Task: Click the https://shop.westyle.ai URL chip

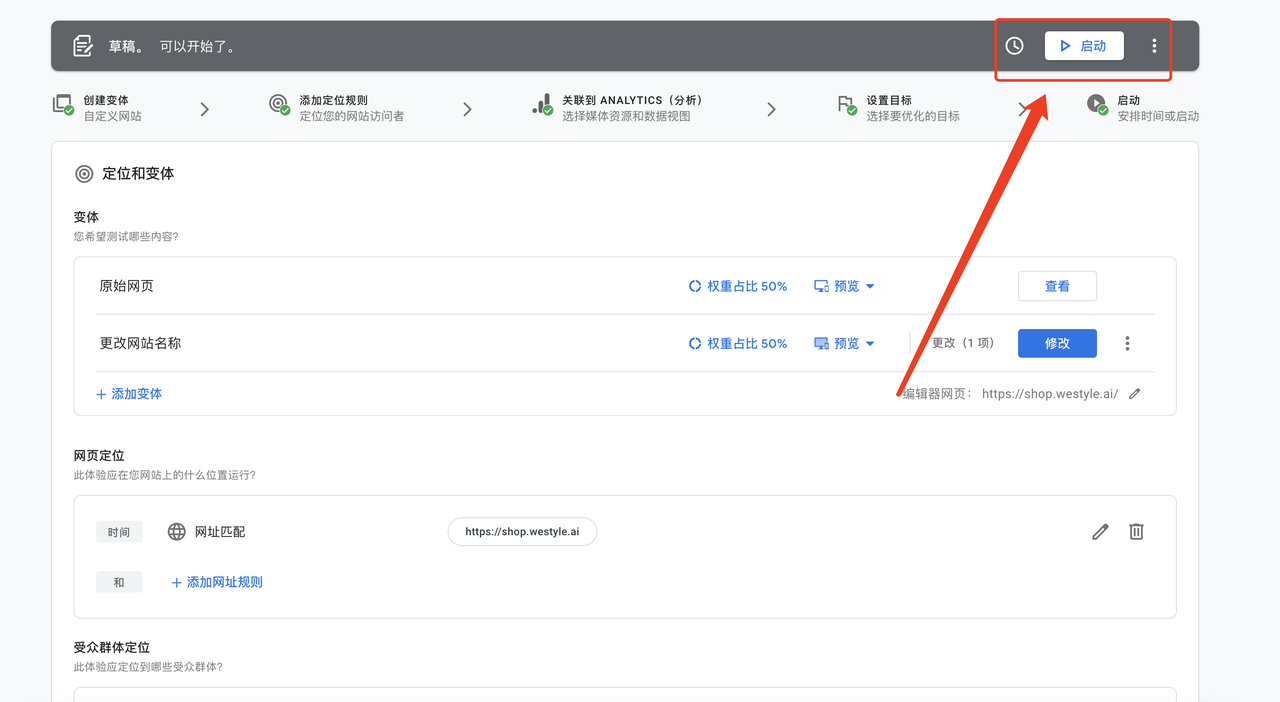Action: click(522, 532)
